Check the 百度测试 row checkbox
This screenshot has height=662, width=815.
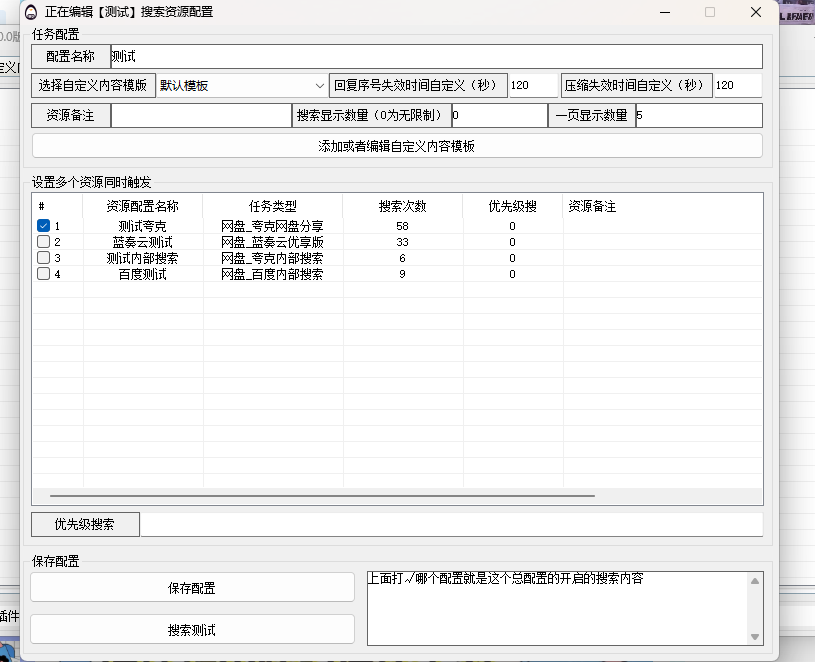pos(43,273)
